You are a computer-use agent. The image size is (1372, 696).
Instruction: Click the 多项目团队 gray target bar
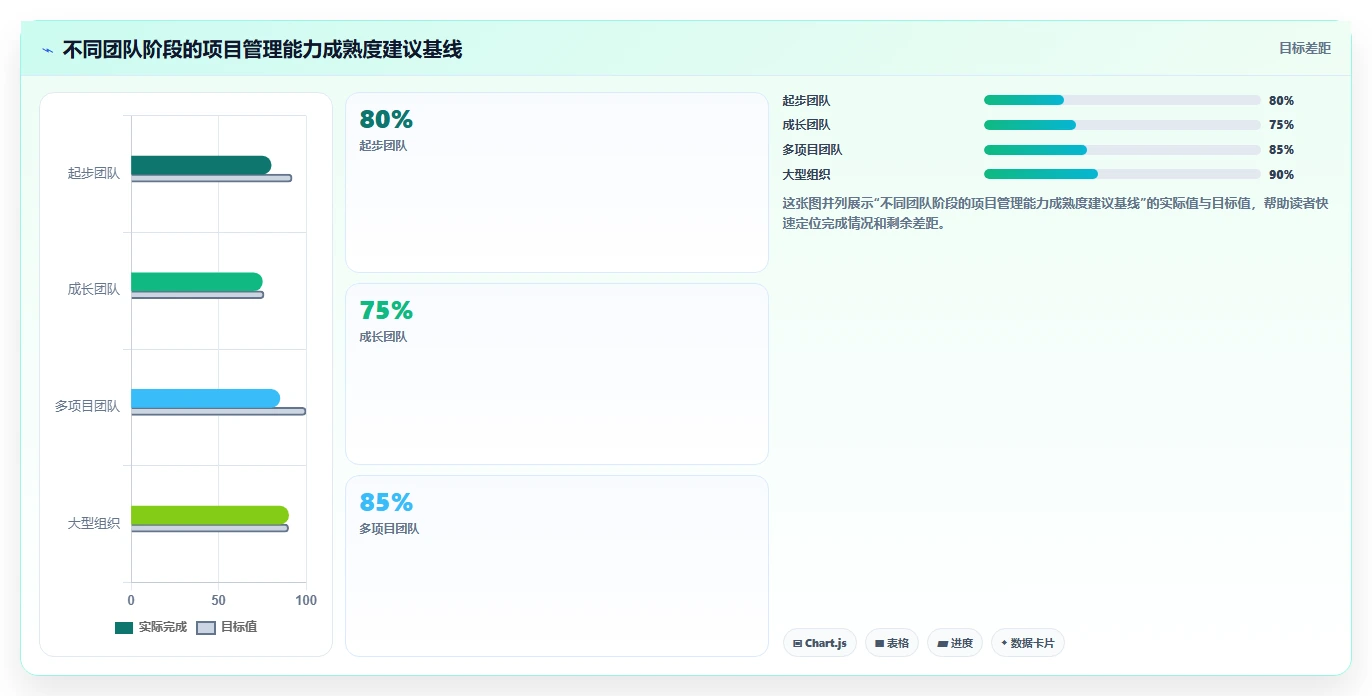[218, 411]
